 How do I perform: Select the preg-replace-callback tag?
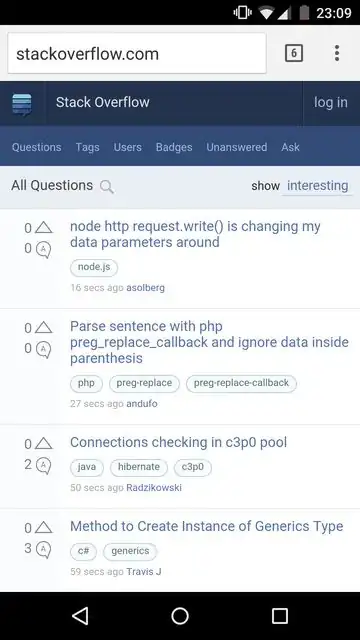pos(241,383)
